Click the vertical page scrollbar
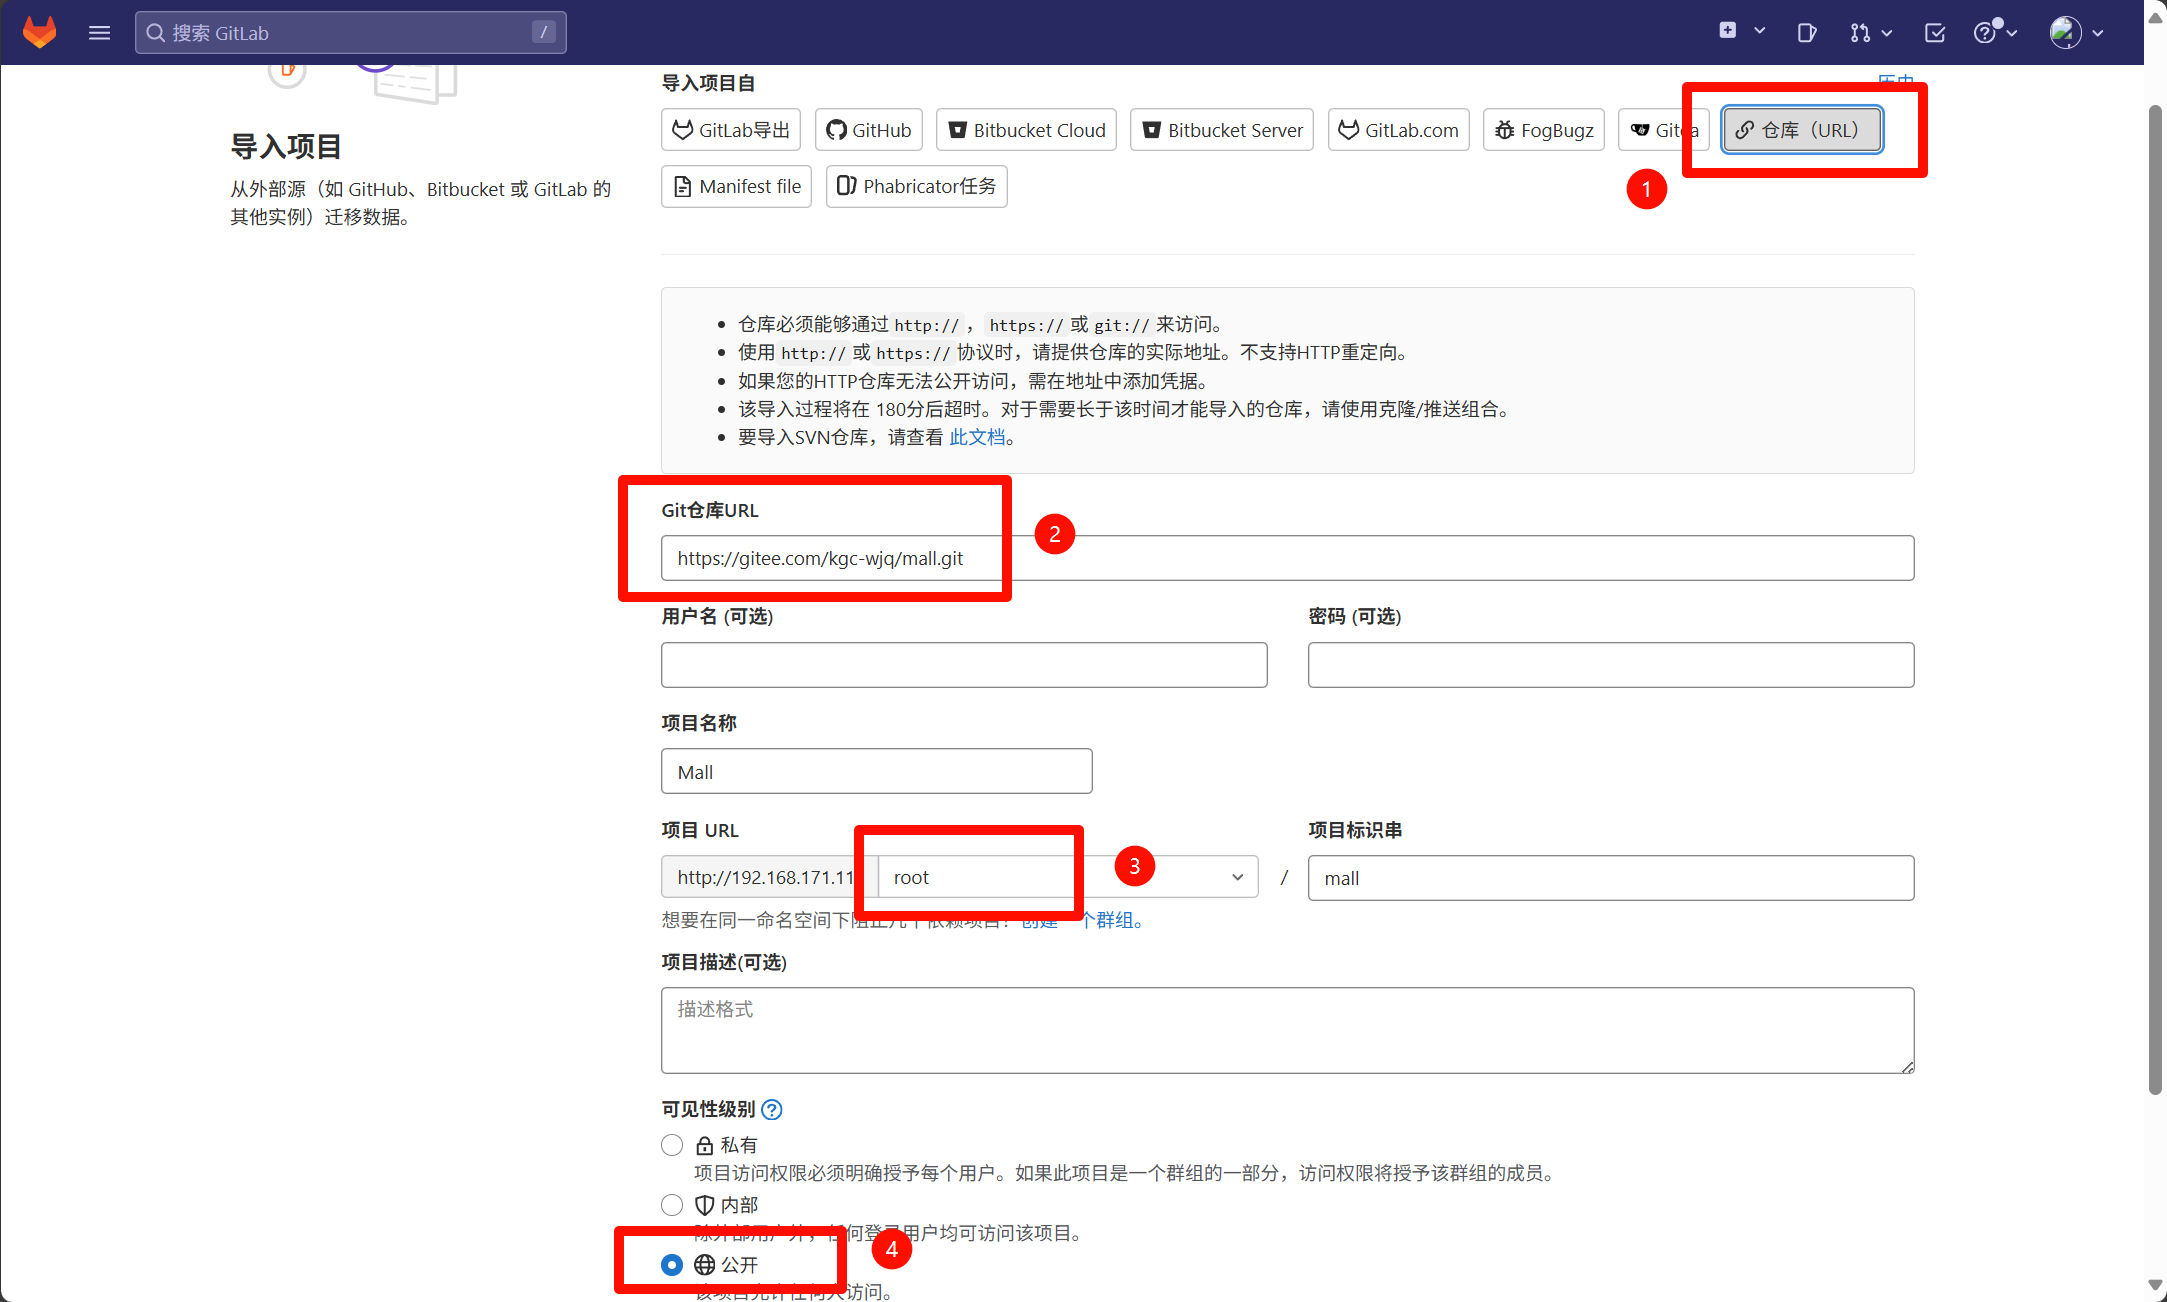 click(x=2155, y=600)
